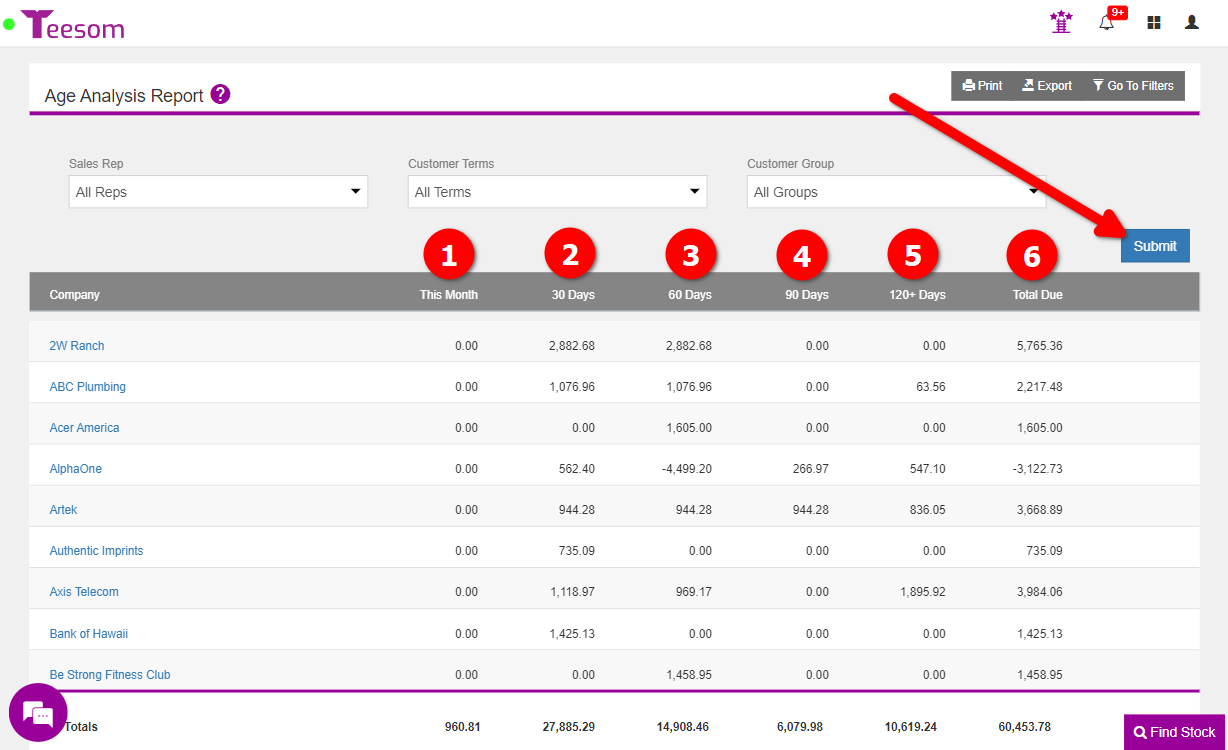Open the Customer Terms dropdown
This screenshot has height=750, width=1228.
pyautogui.click(x=557, y=192)
